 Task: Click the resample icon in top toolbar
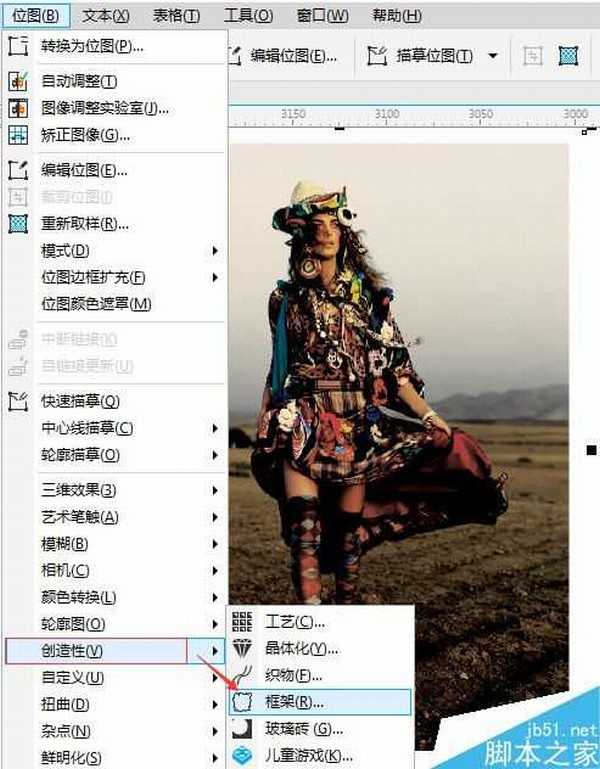pos(569,56)
